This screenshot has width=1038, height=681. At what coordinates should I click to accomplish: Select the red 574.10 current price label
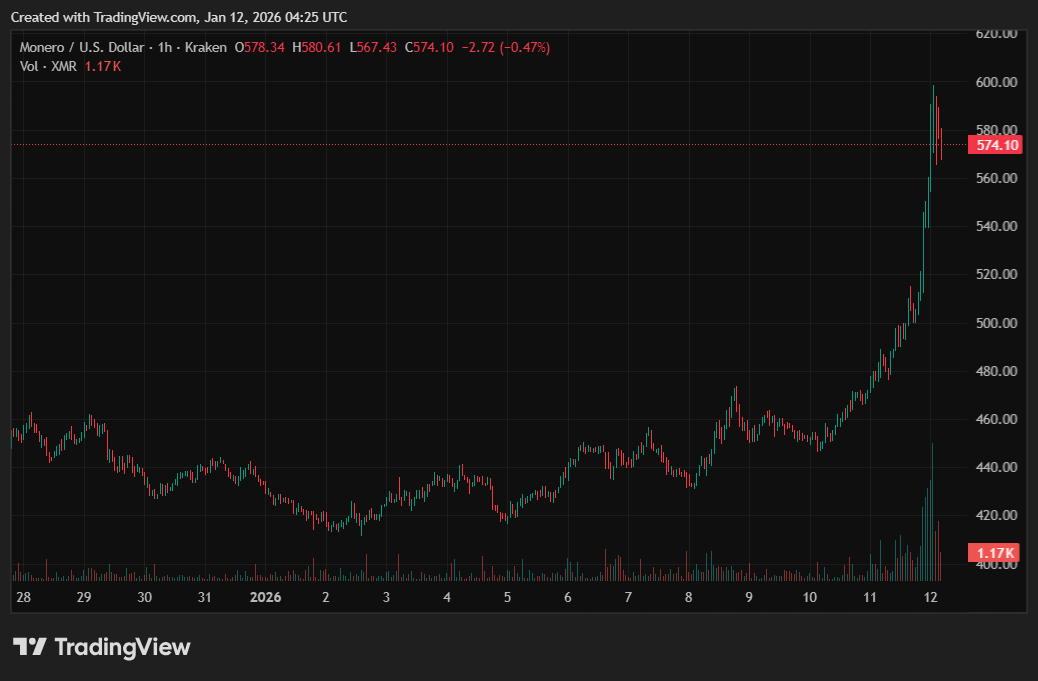[x=997, y=145]
